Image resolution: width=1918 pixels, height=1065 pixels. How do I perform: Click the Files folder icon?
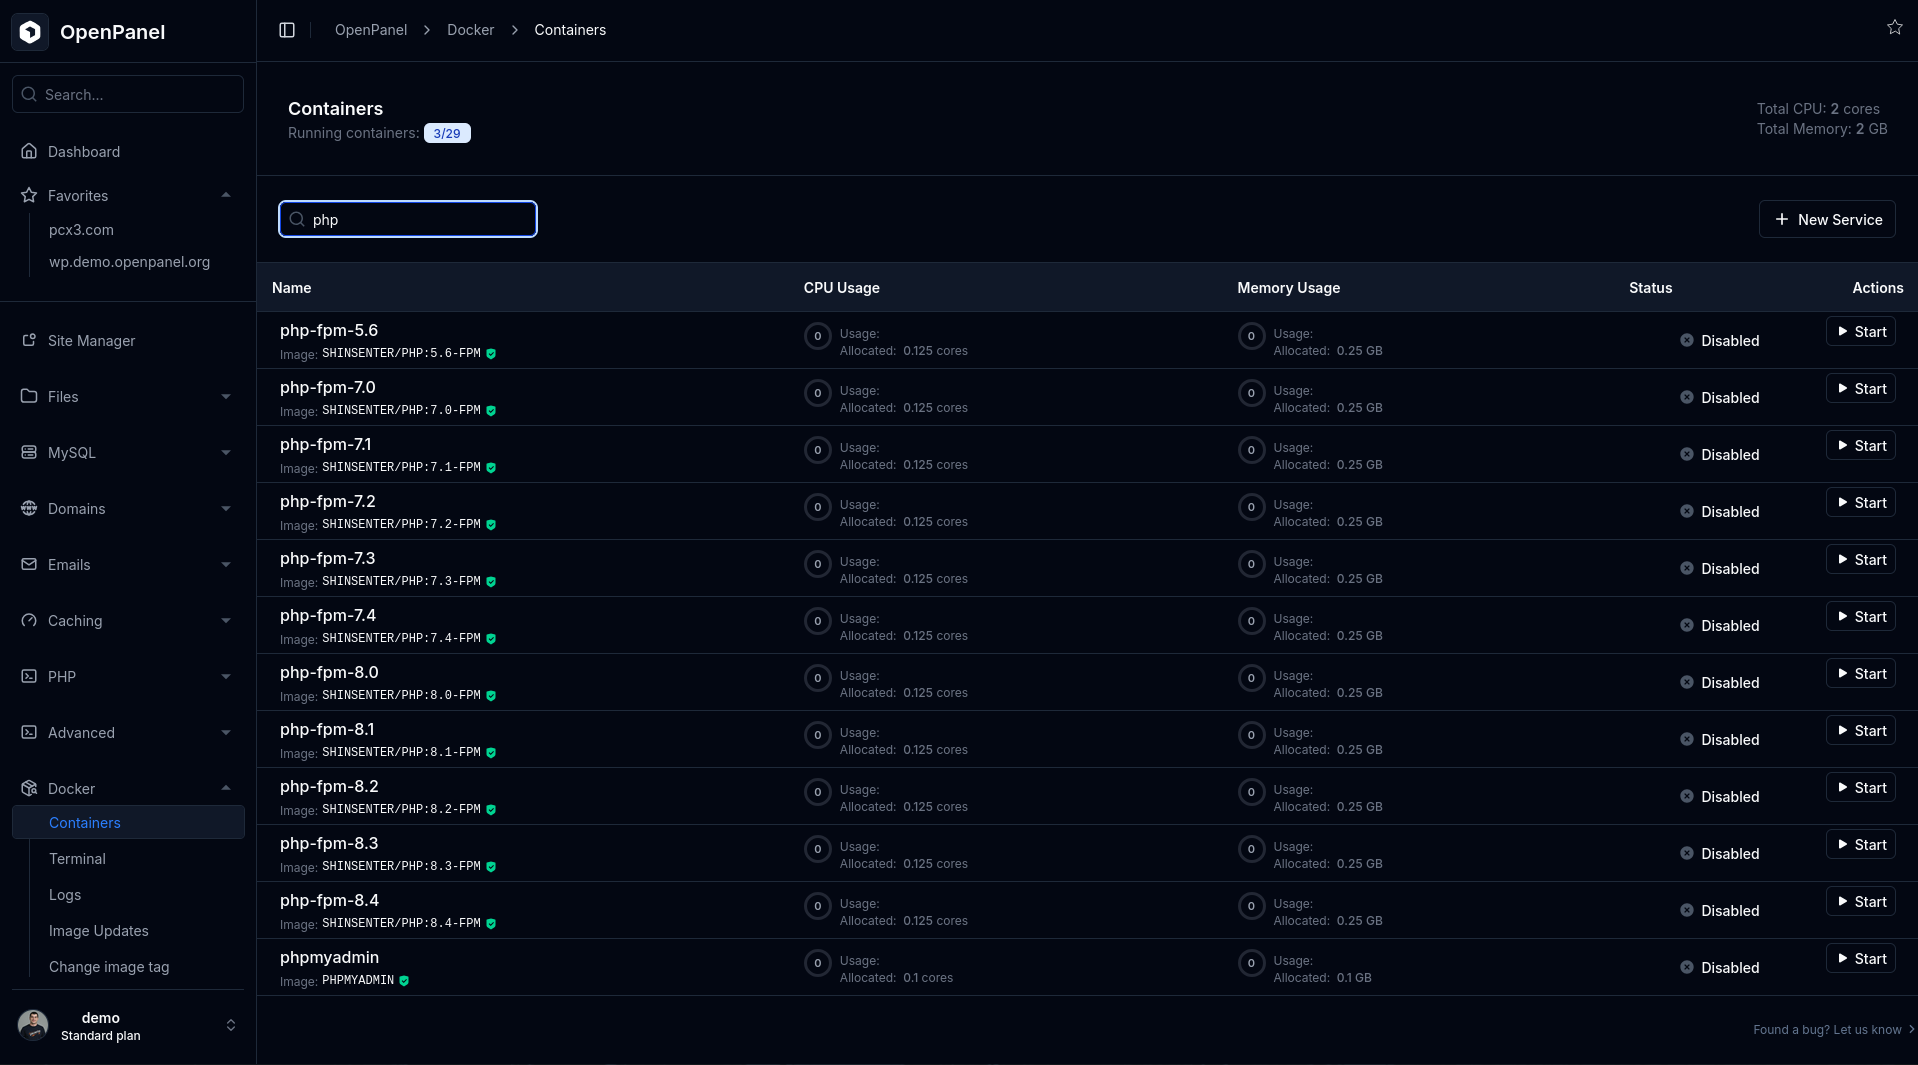coord(29,396)
